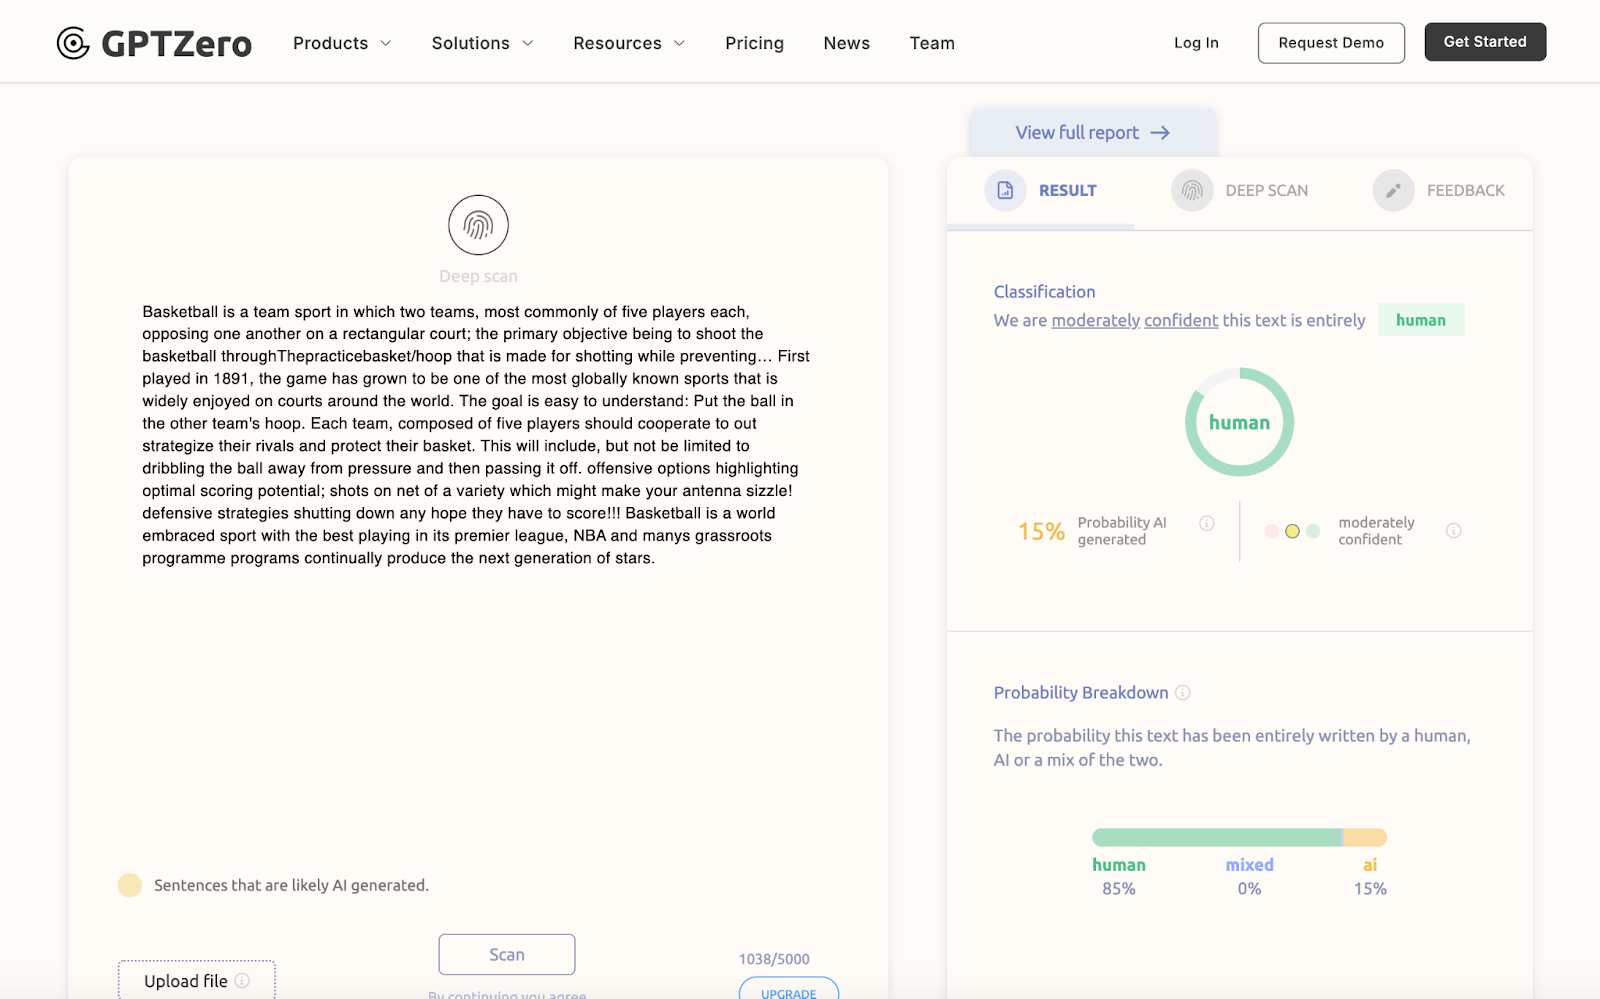Click the 'Probability Breakdown' heading
Image resolution: width=1600 pixels, height=999 pixels.
pyautogui.click(x=1081, y=693)
